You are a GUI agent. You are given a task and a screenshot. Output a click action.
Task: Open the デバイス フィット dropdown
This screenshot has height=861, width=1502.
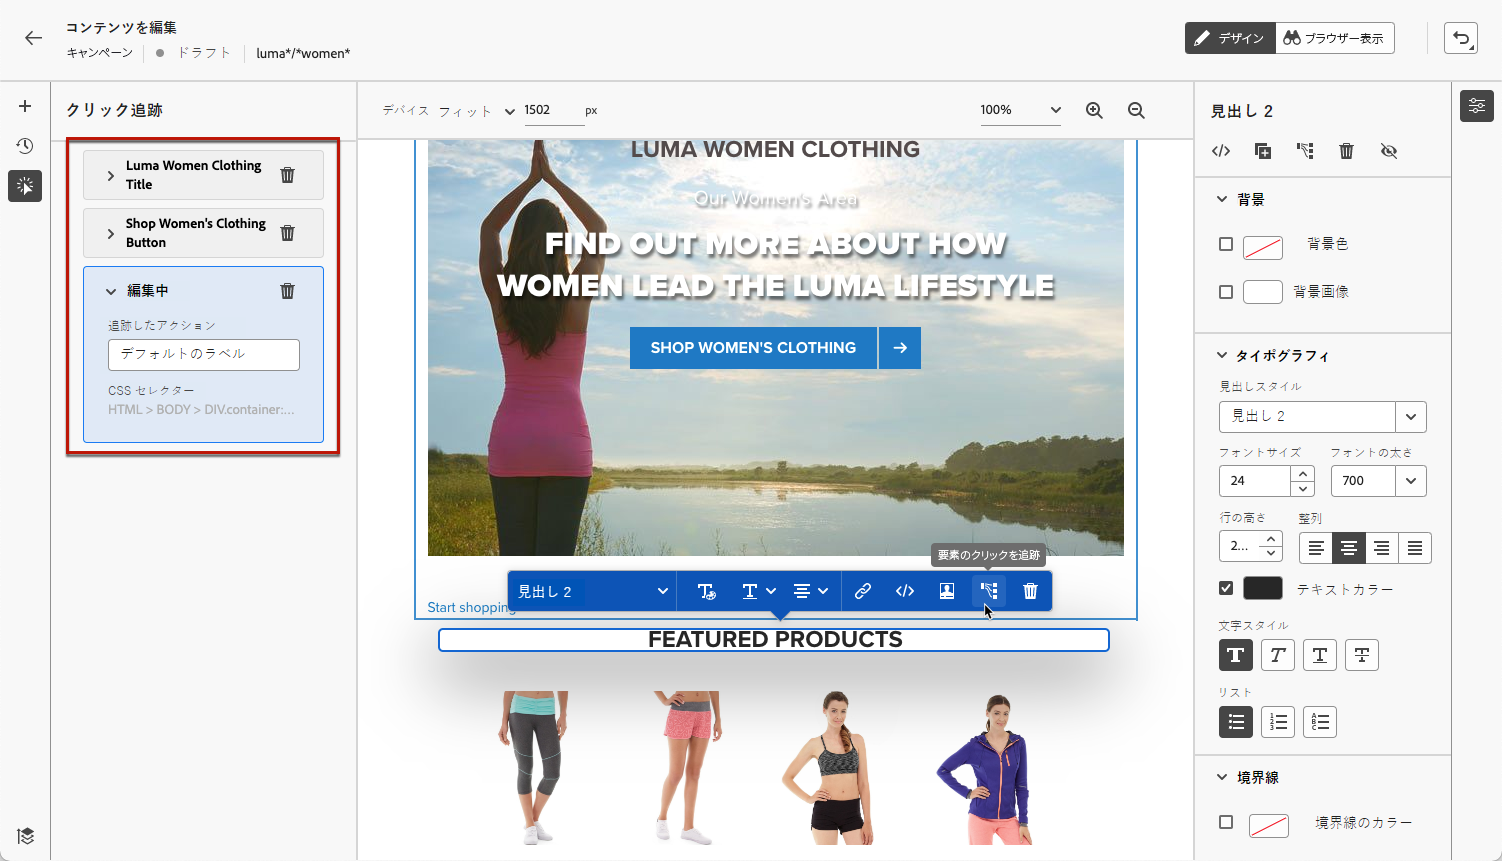click(x=477, y=111)
